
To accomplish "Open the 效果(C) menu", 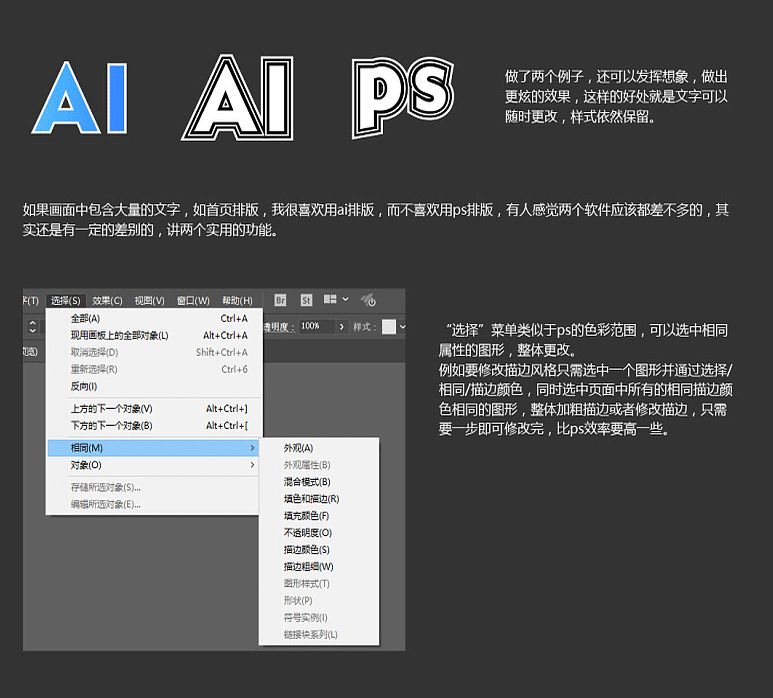I will click(107, 300).
